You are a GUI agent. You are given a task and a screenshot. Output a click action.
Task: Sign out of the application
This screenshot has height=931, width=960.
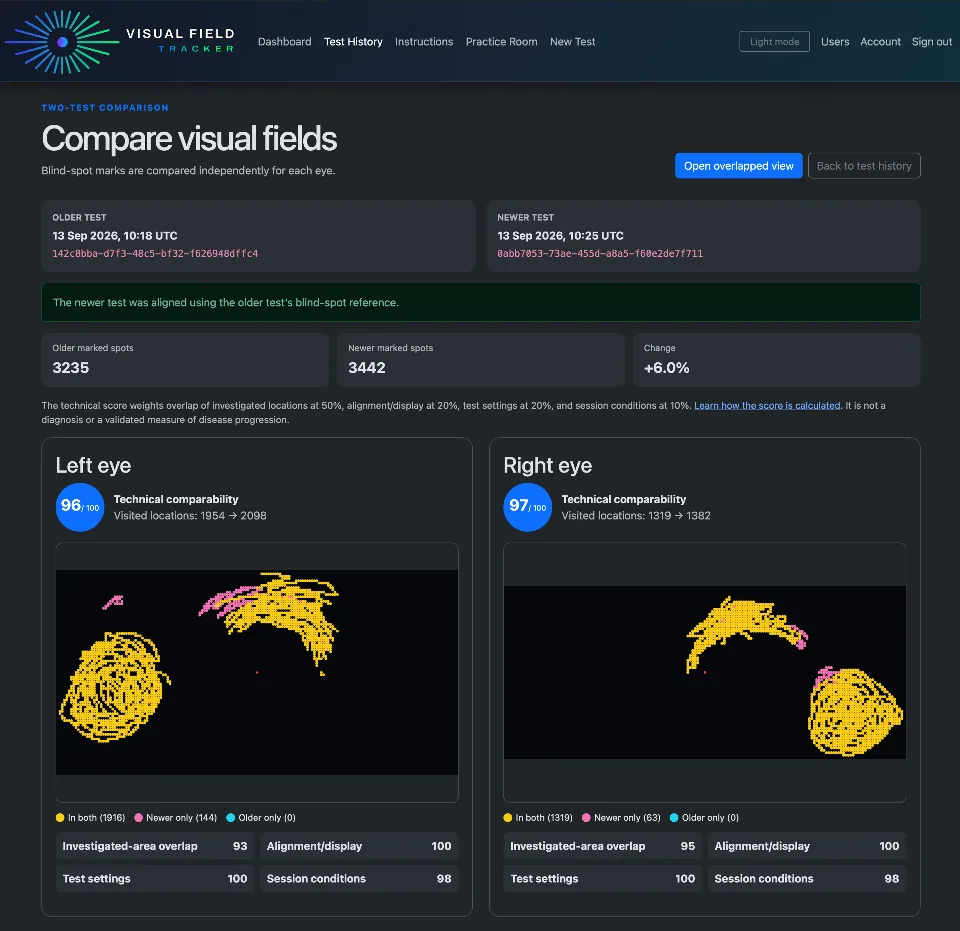(932, 42)
